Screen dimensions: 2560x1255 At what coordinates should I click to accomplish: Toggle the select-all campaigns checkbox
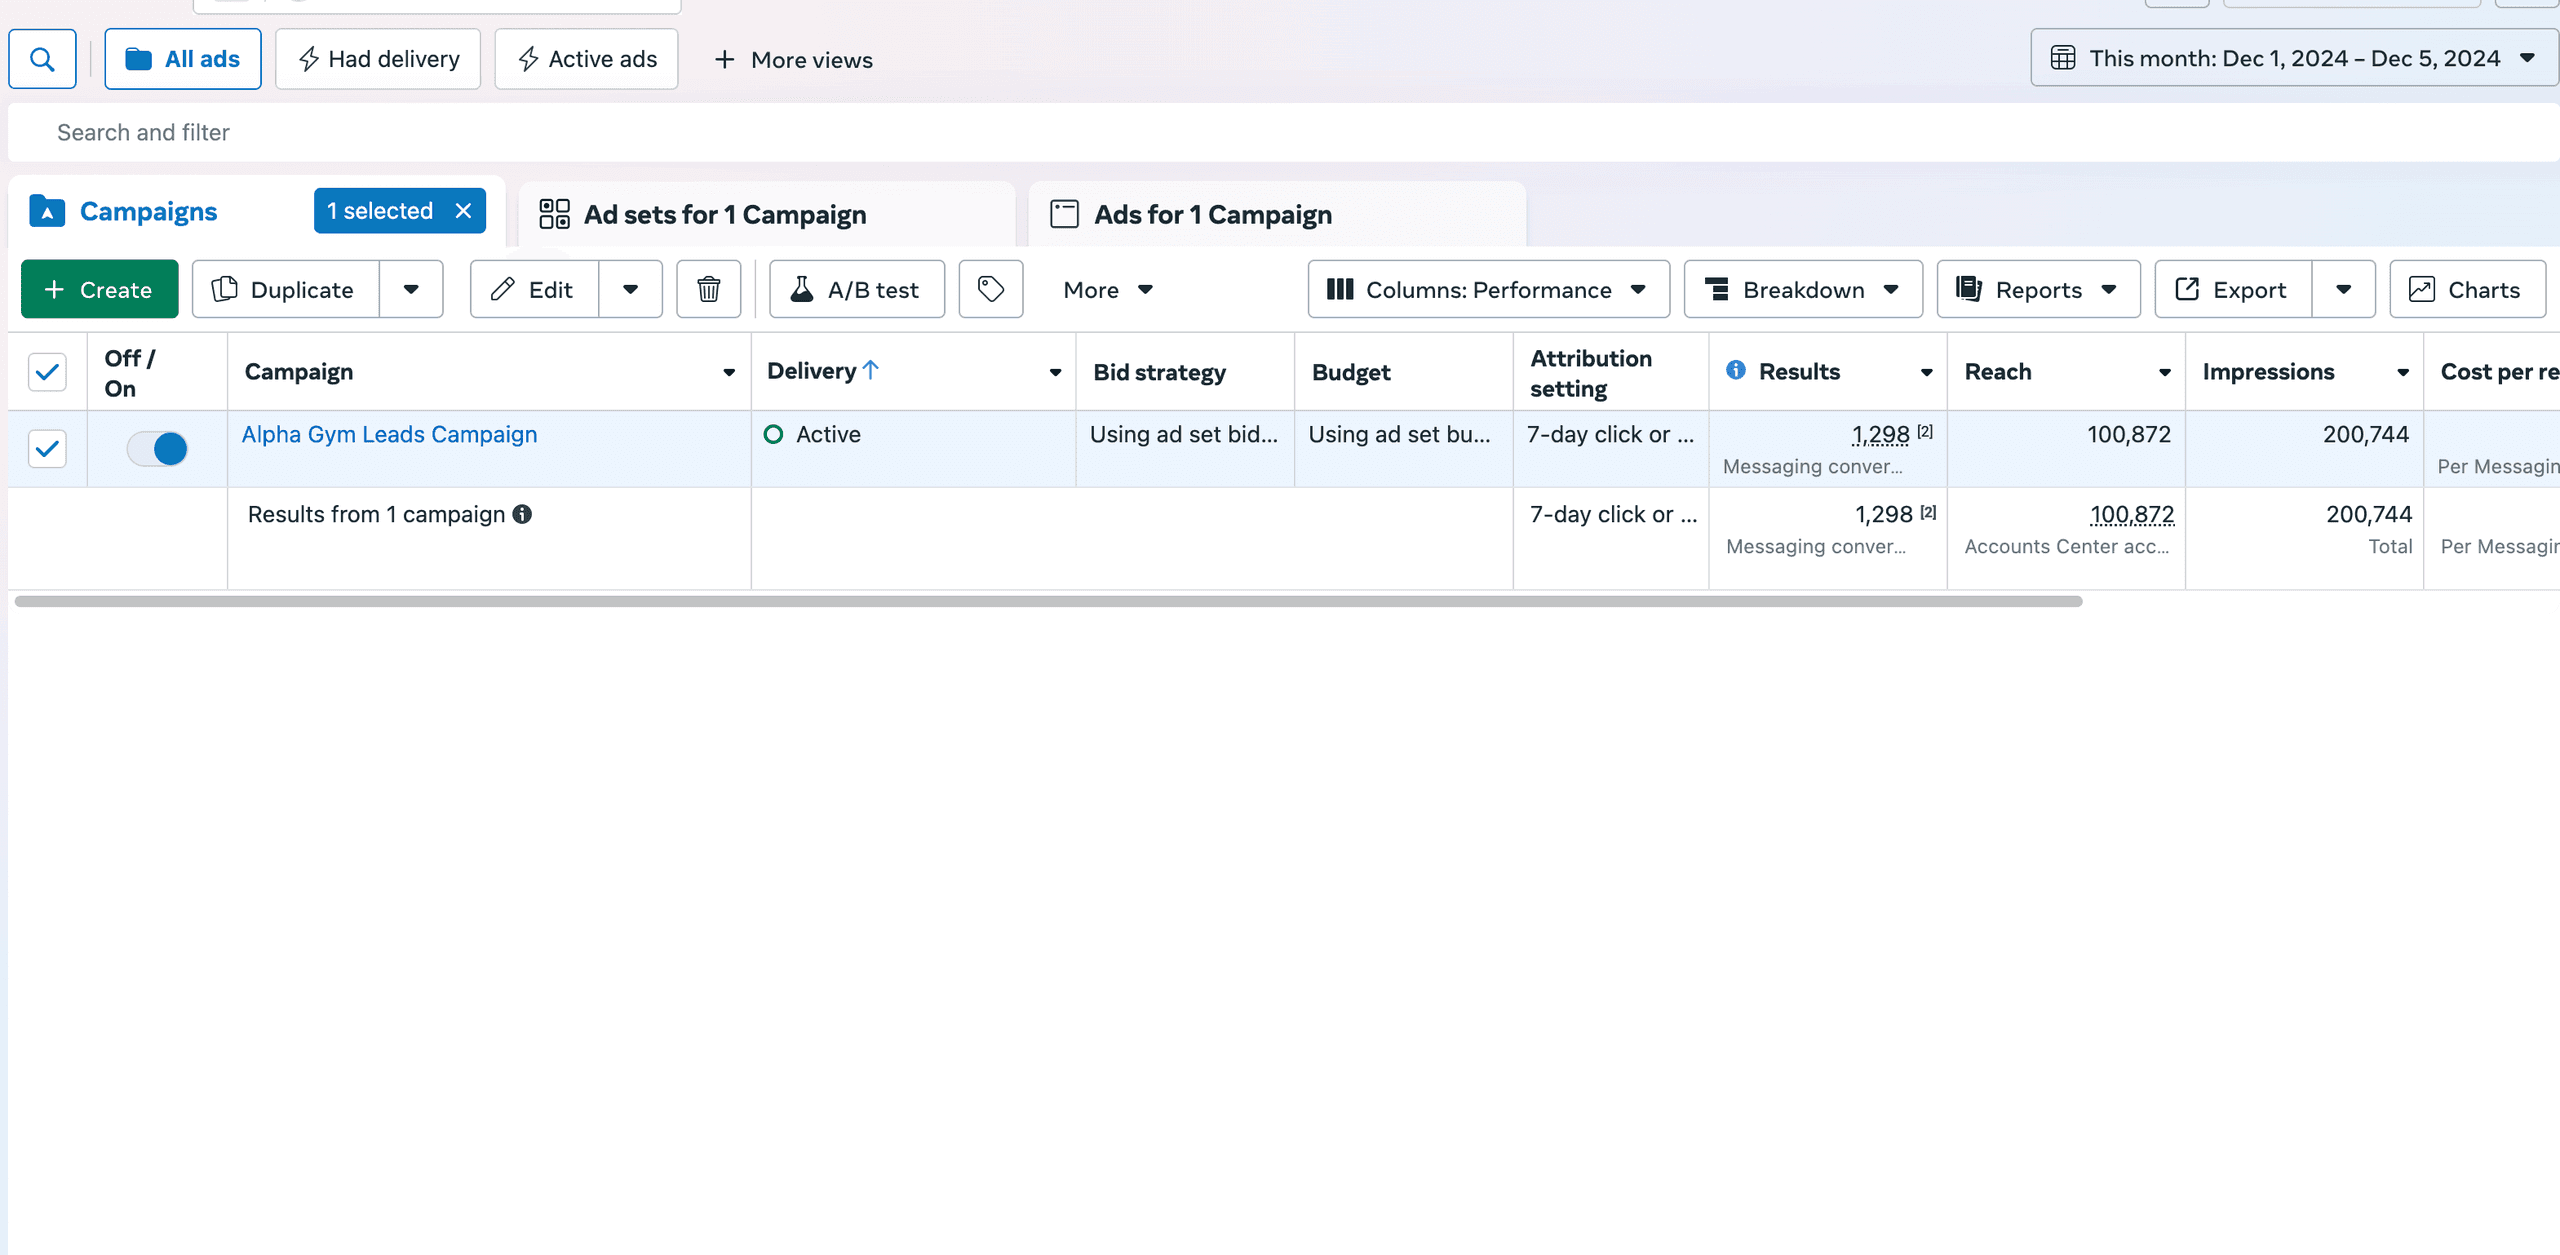[47, 372]
